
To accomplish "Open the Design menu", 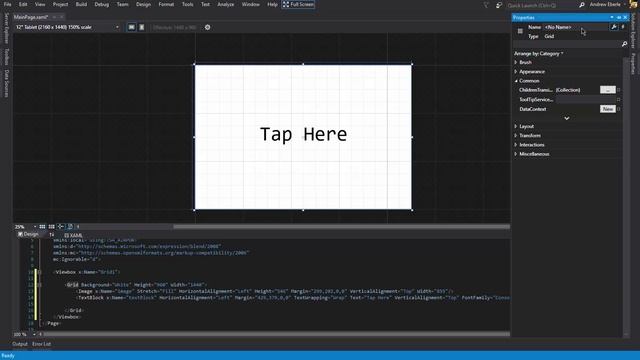I will click(x=143, y=4).
